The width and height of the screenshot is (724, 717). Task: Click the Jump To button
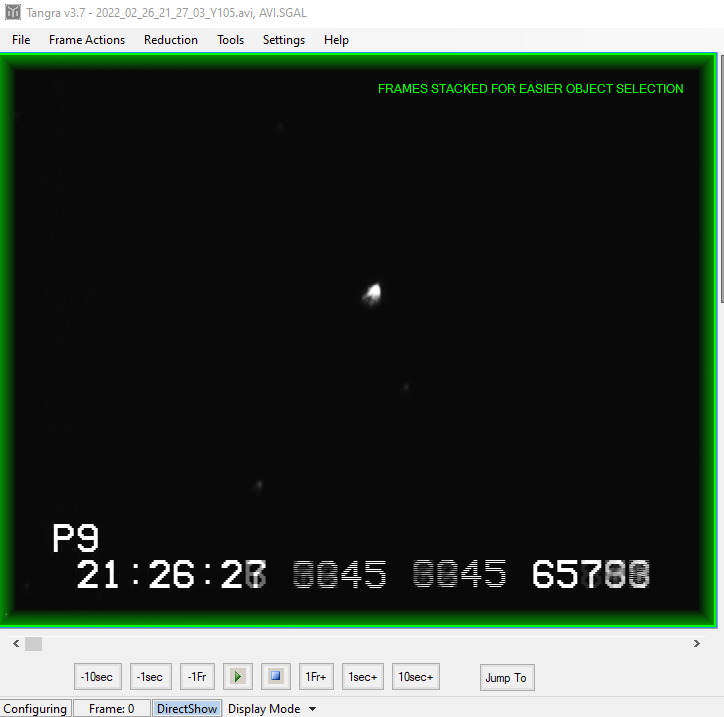tap(505, 677)
